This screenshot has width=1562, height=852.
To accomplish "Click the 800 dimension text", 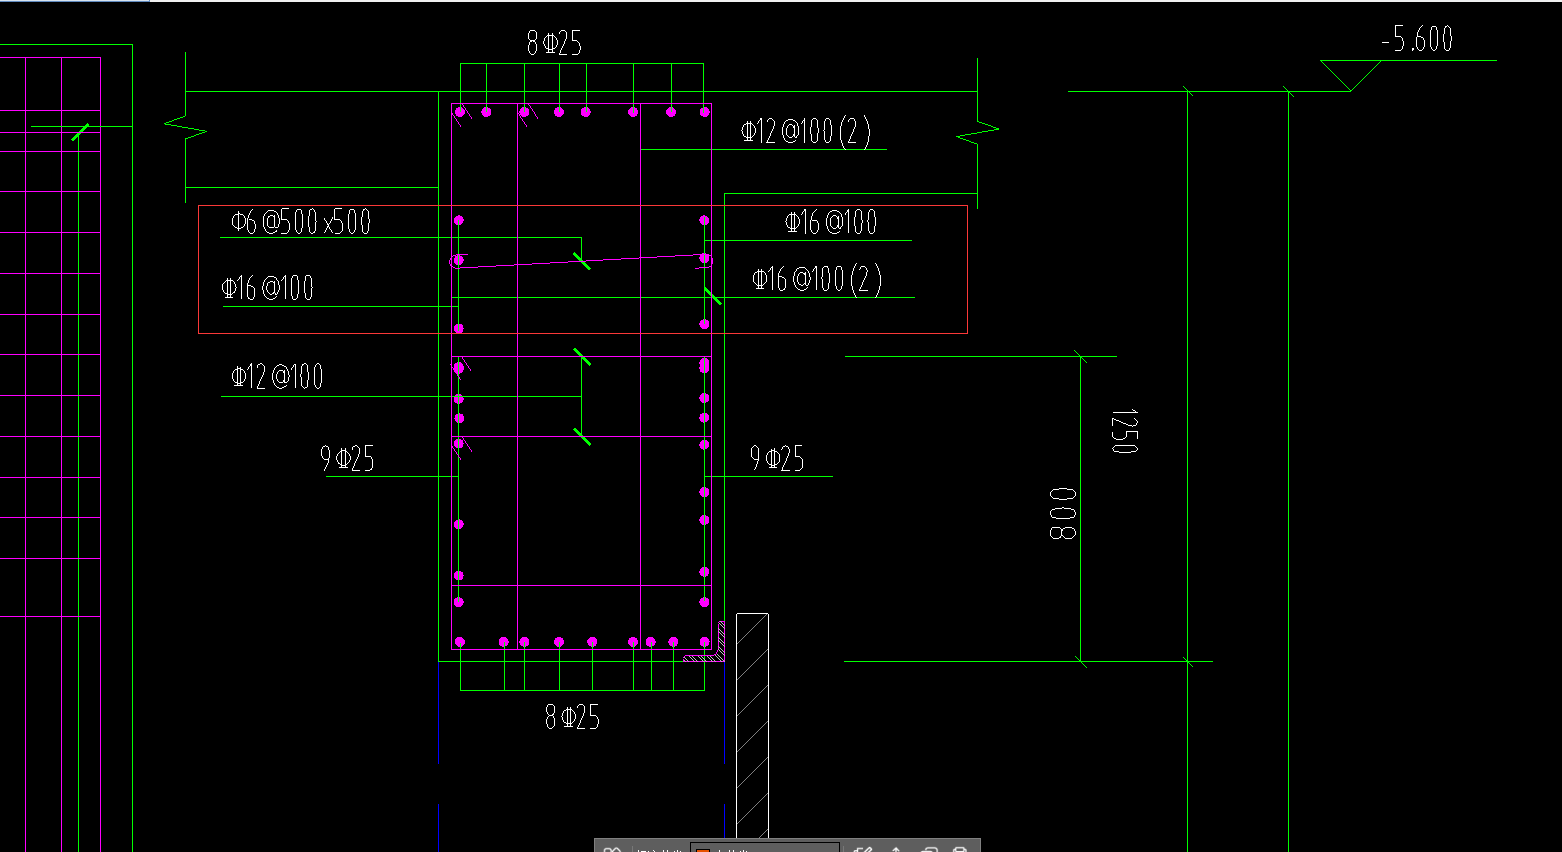I will (1063, 514).
